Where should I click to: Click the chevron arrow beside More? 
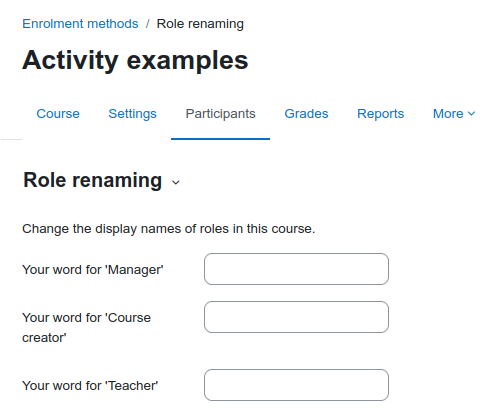[x=471, y=114]
